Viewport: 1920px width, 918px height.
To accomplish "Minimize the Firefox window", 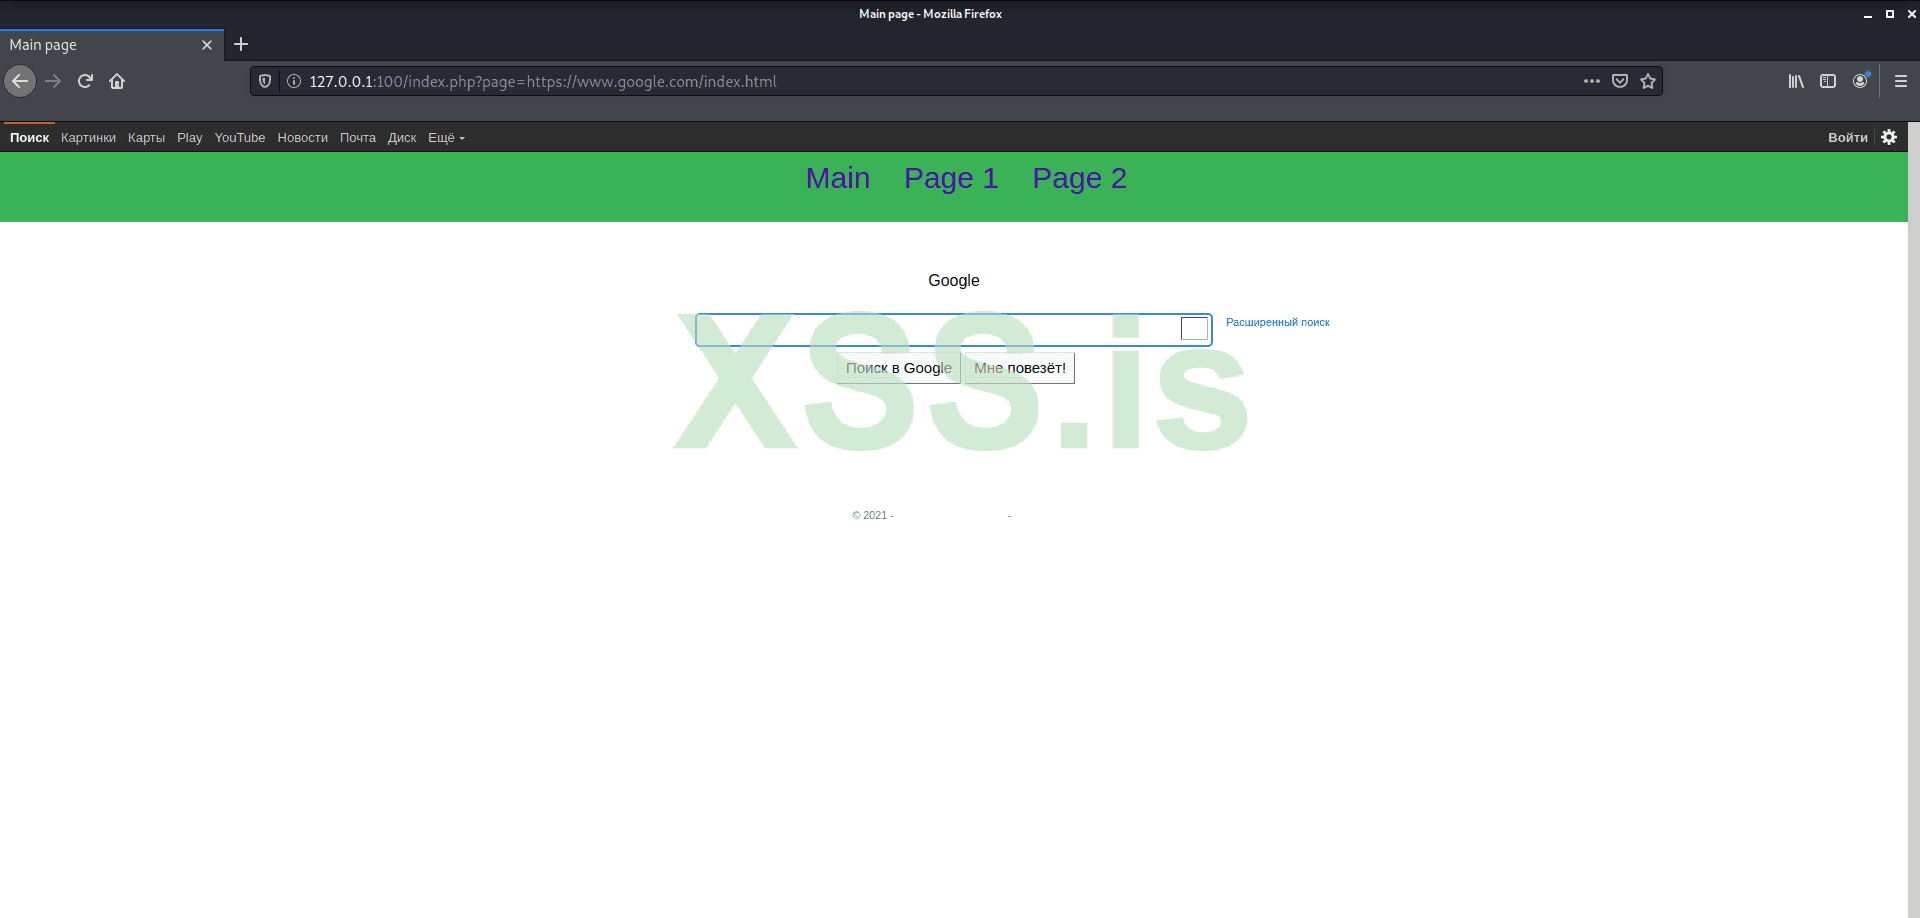I will pyautogui.click(x=1867, y=14).
